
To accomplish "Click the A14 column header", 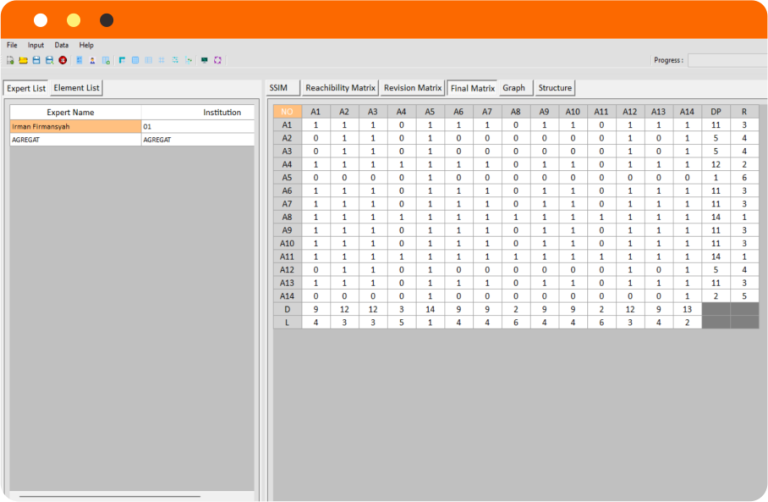I will [x=687, y=112].
